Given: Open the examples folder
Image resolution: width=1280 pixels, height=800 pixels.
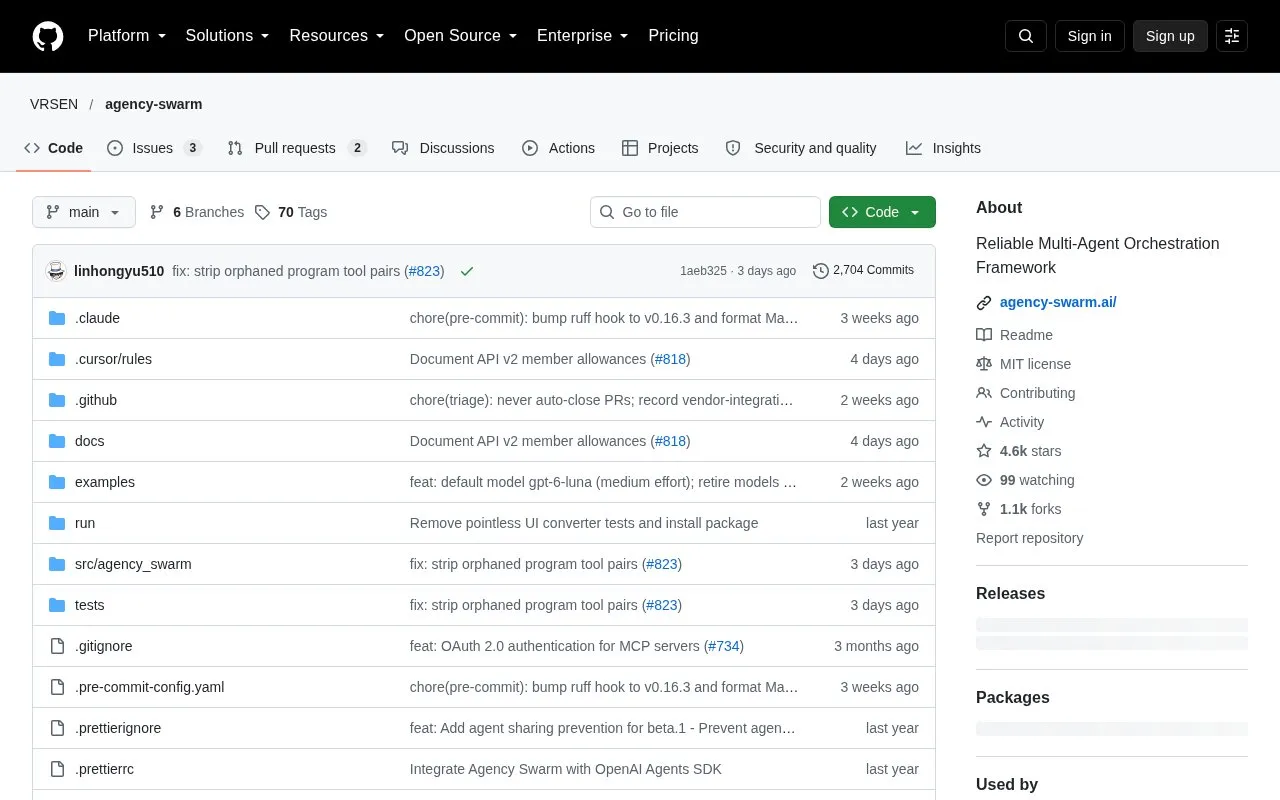Looking at the screenshot, I should [105, 482].
